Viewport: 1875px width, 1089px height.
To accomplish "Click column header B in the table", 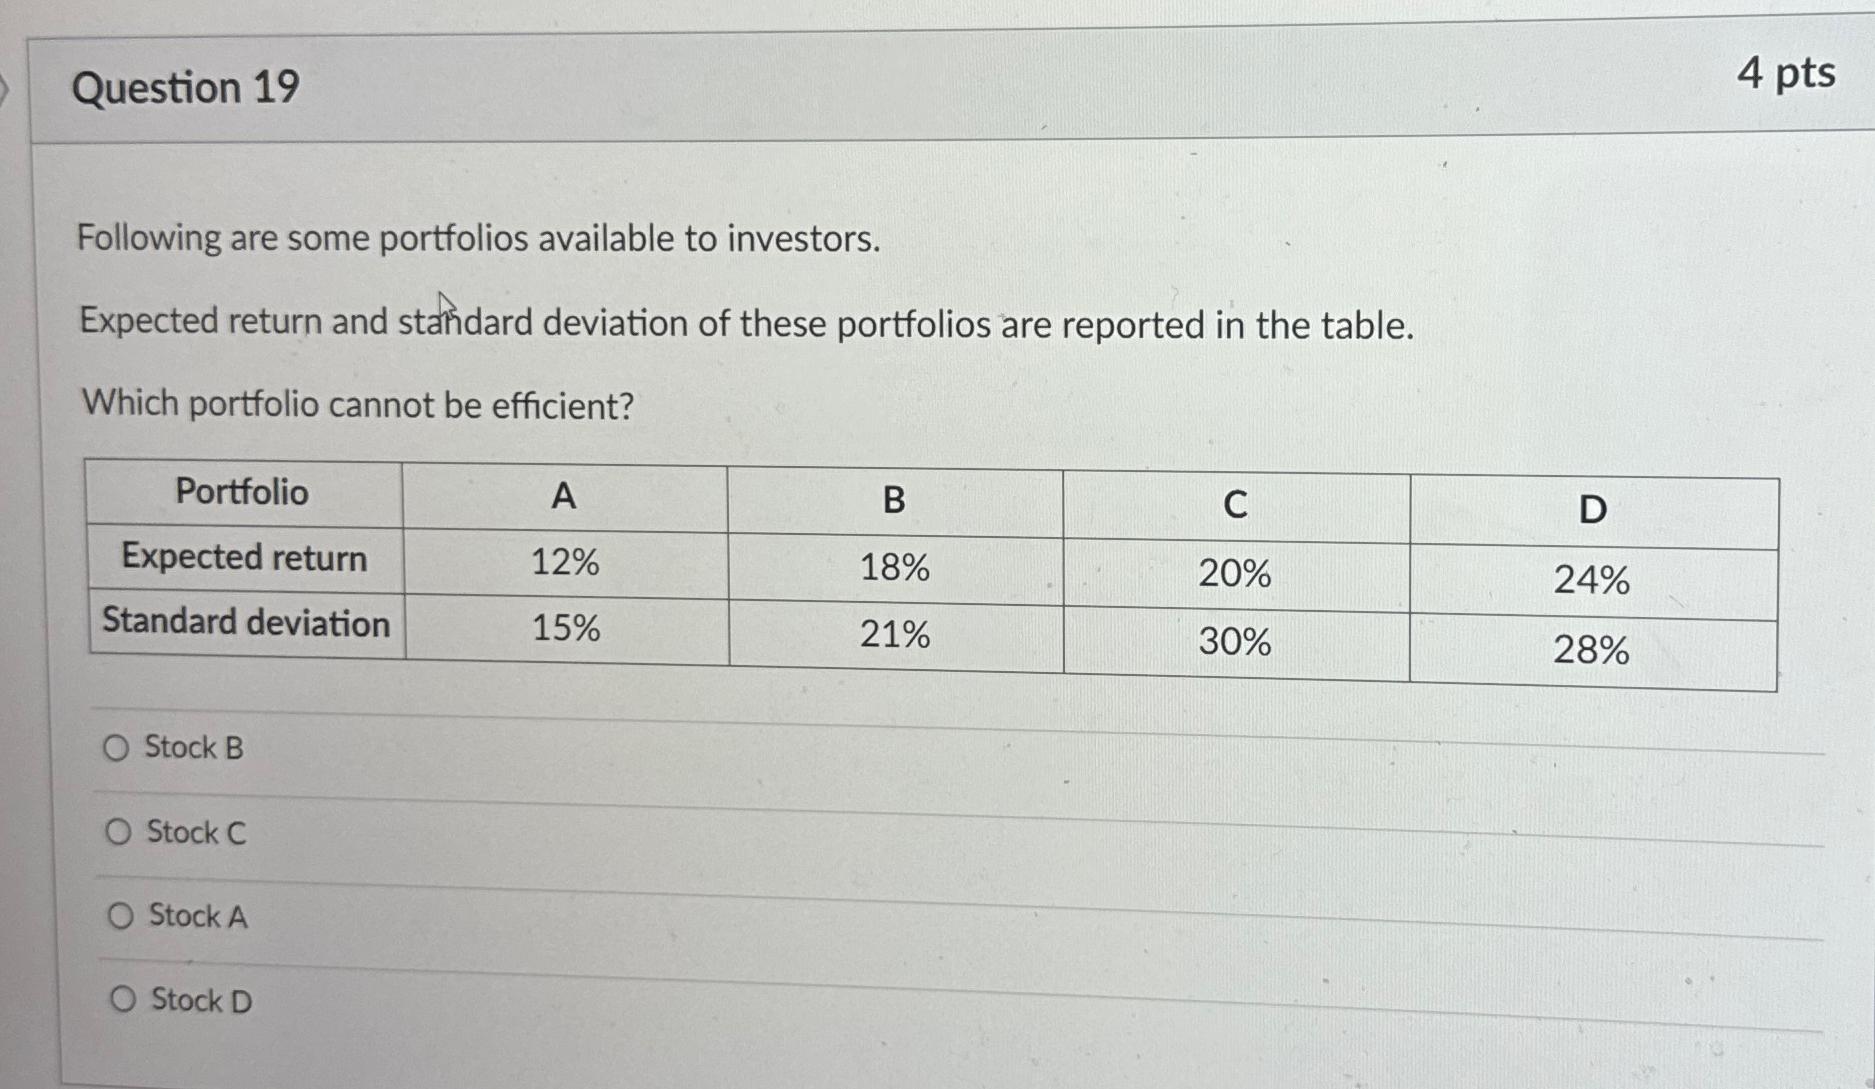I will (895, 502).
